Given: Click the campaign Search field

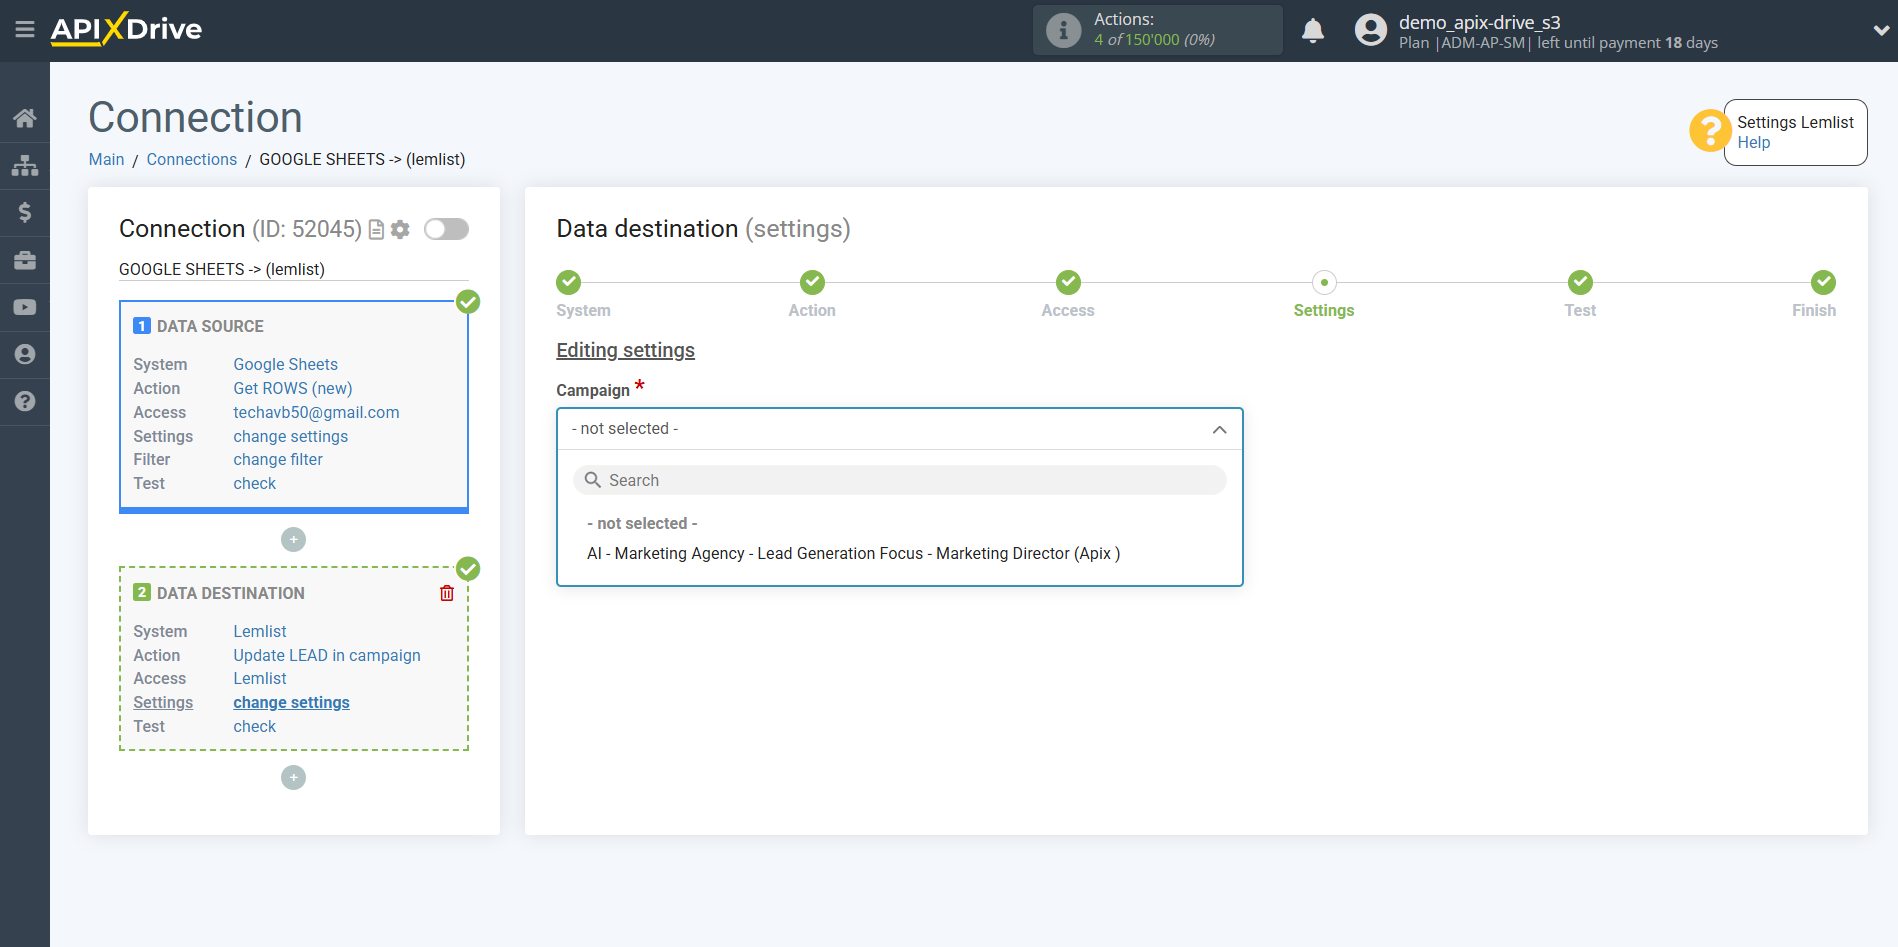Looking at the screenshot, I should [899, 480].
